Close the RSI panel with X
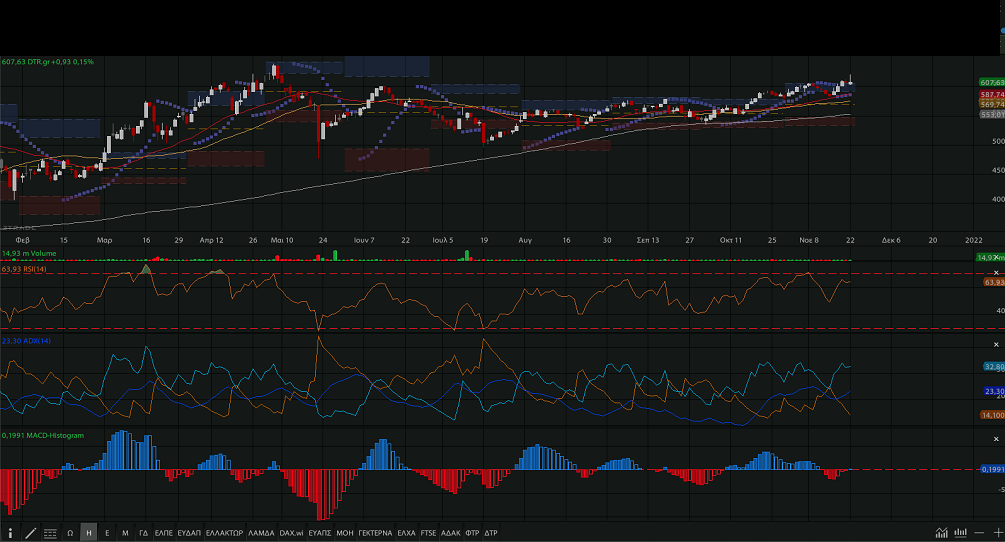 click(x=997, y=272)
